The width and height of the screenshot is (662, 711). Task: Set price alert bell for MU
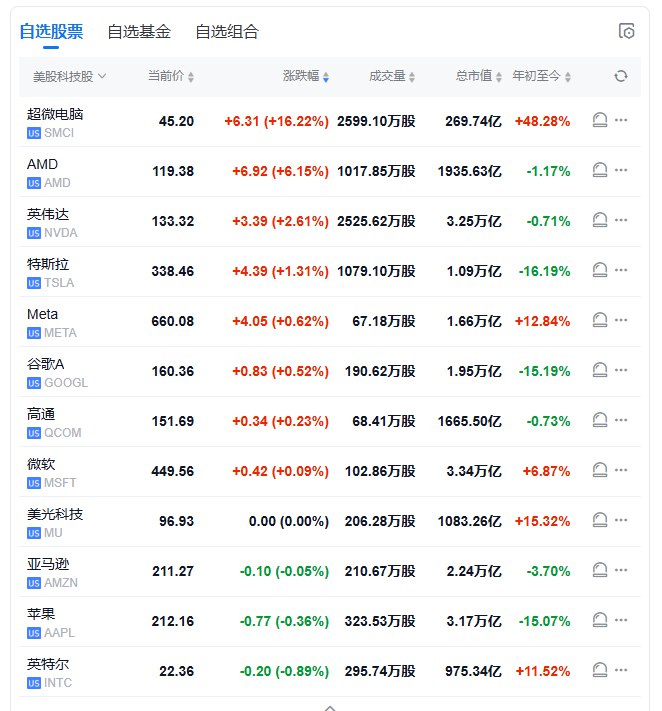coord(599,520)
